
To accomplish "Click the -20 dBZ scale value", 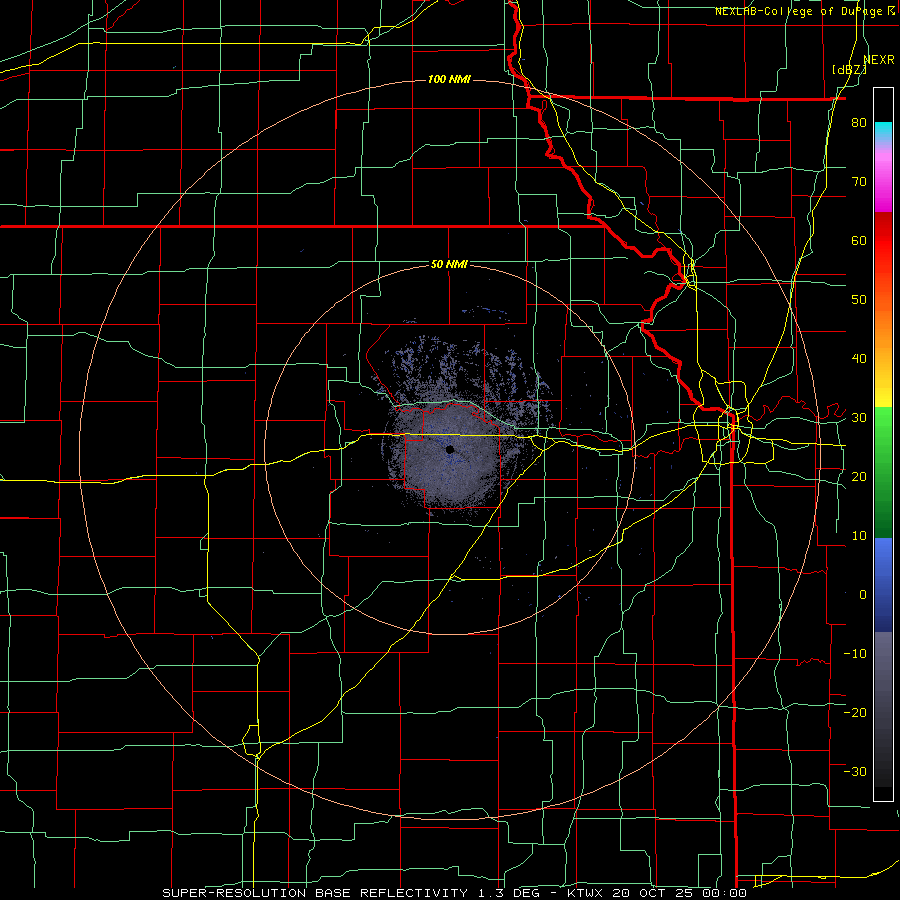I will [855, 712].
